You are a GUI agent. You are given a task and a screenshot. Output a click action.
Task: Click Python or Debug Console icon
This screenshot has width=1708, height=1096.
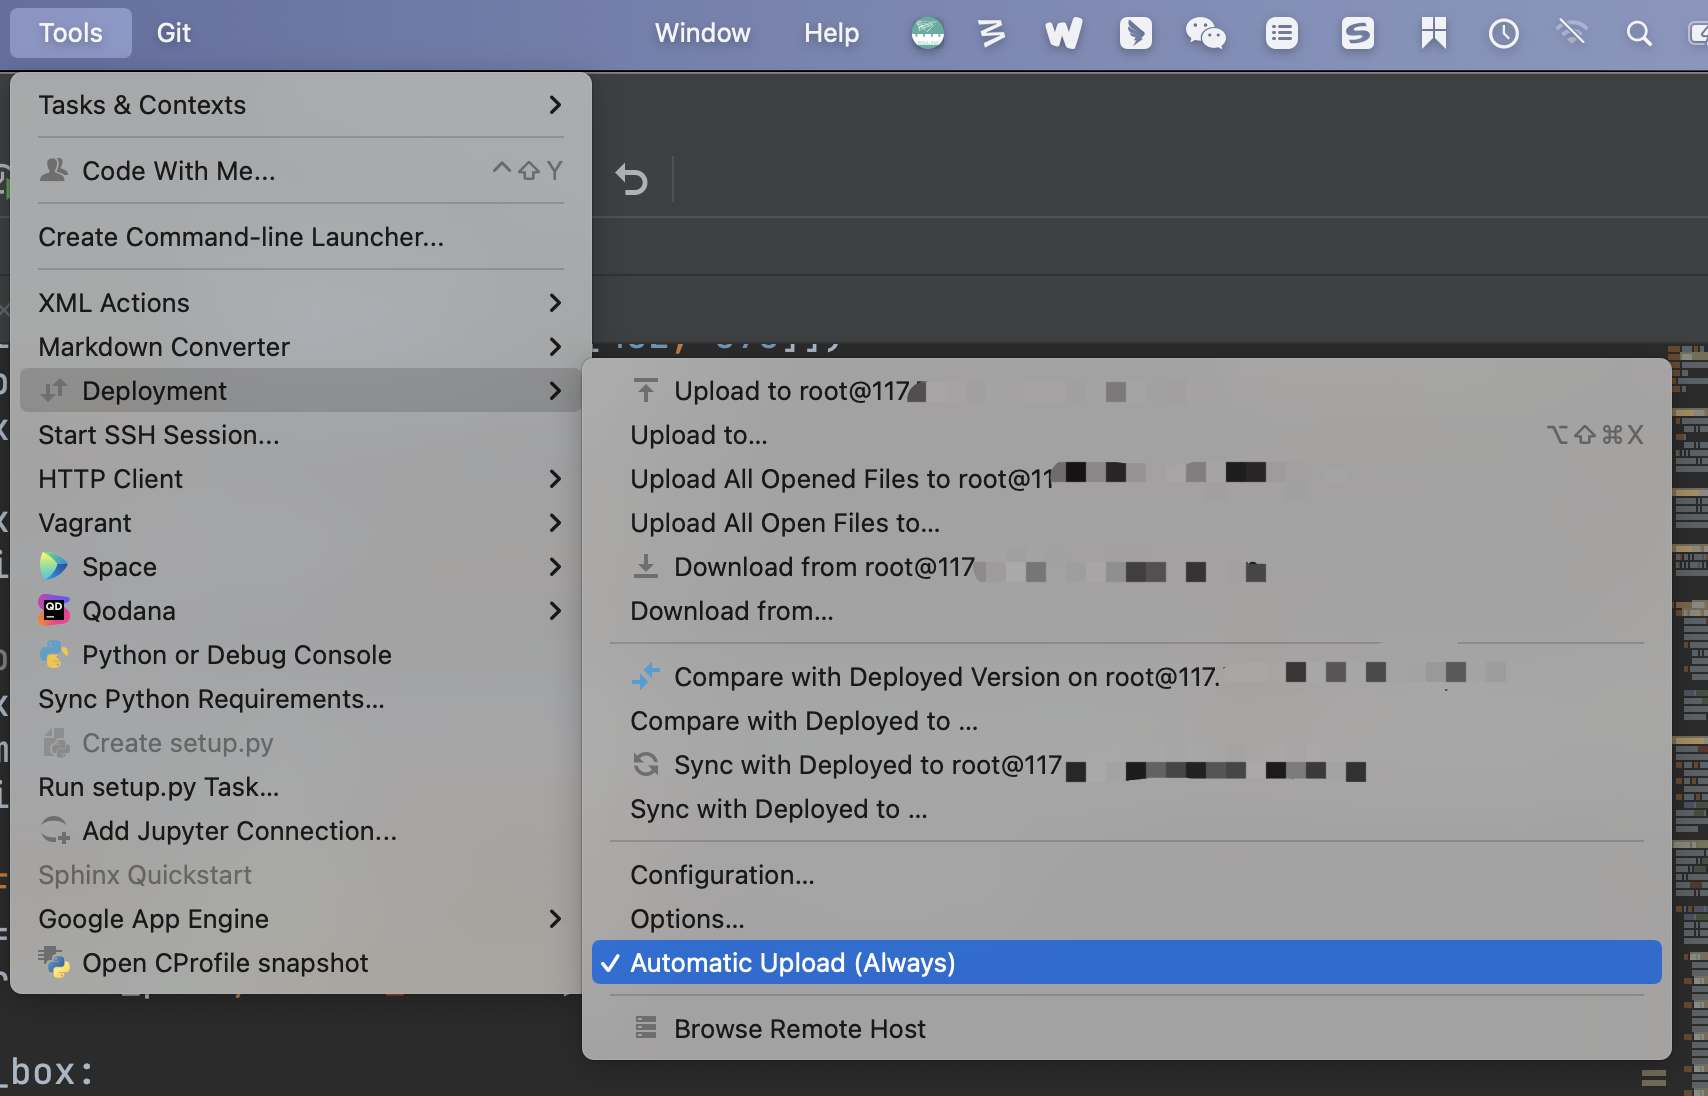click(54, 654)
